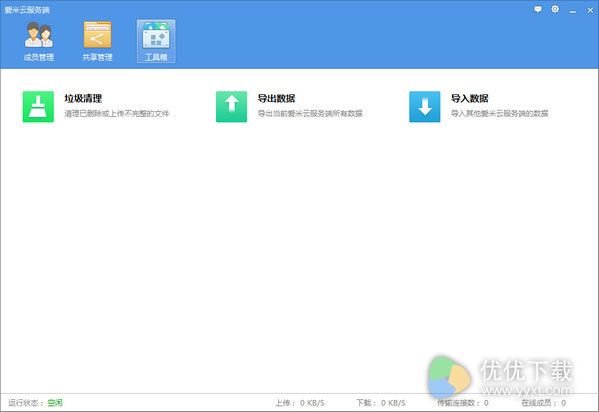Click the 导入其他爱米云服务端的数据 description
Image resolution: width=599 pixels, height=412 pixels.
(x=499, y=114)
